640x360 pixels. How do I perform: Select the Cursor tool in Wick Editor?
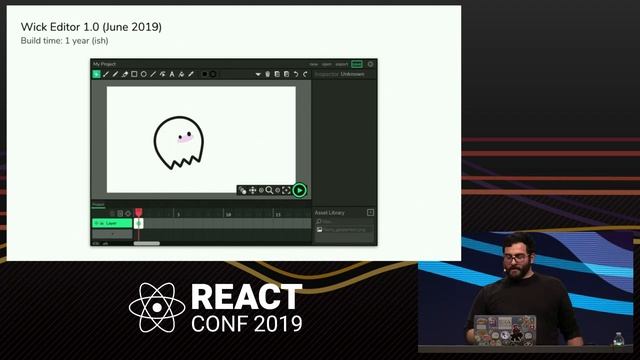click(96, 74)
